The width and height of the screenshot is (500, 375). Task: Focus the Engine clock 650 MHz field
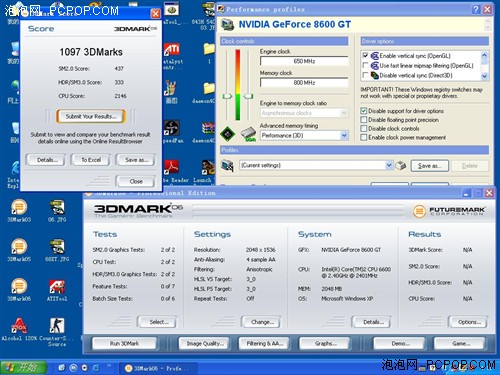304,61
